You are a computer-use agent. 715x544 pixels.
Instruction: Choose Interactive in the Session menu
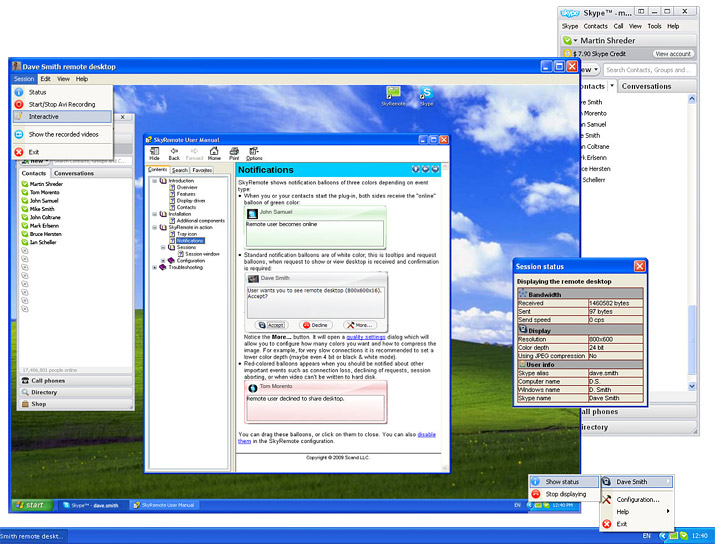point(62,117)
